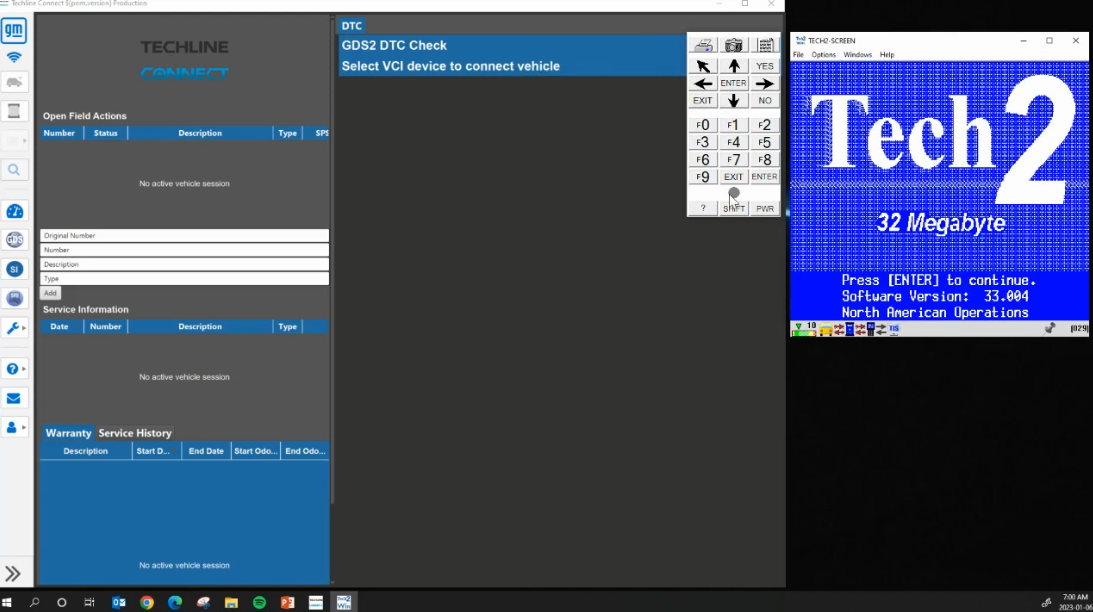Open Outlook from the taskbar

coord(119,602)
